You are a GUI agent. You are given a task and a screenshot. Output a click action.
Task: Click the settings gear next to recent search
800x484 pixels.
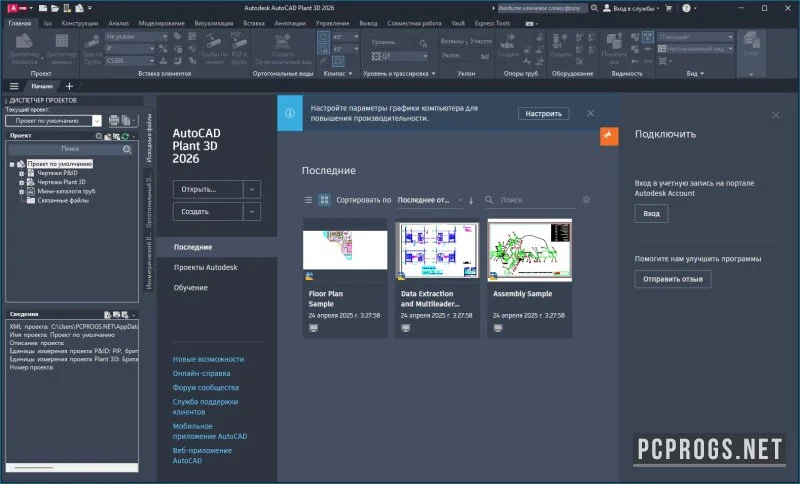point(586,200)
